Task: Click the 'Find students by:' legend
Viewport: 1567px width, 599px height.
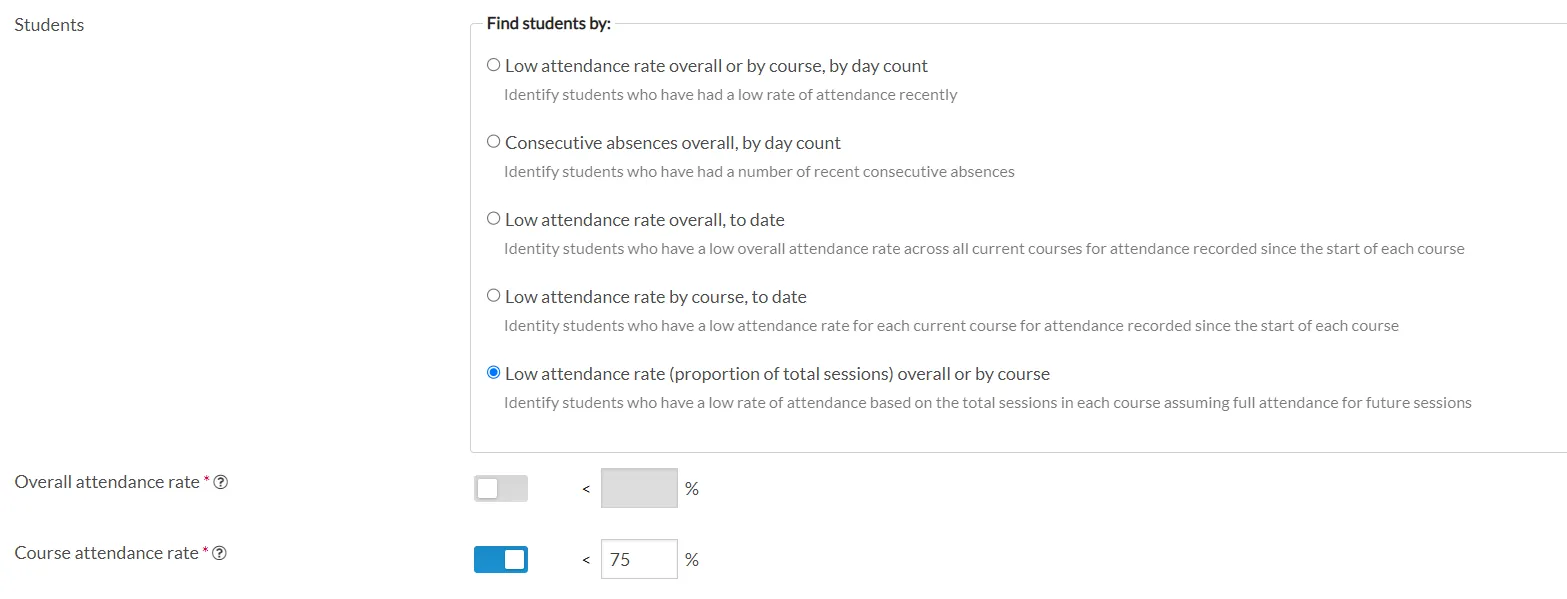Action: [548, 23]
